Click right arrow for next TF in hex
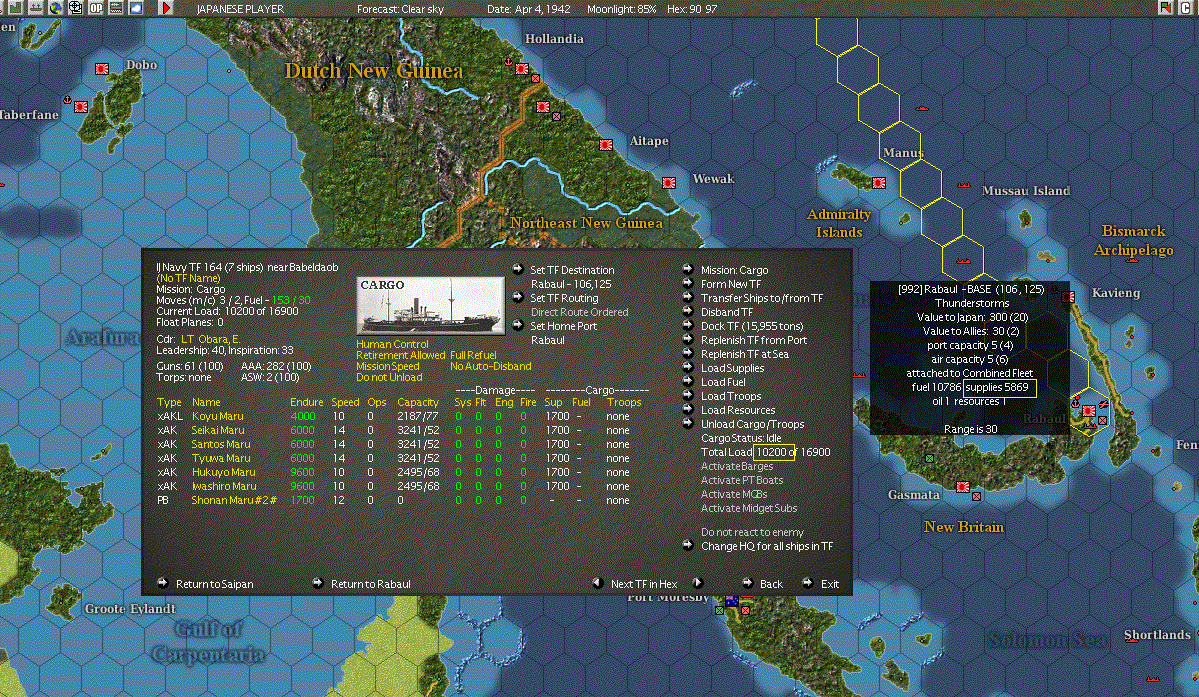The image size is (1199, 697). [x=697, y=582]
